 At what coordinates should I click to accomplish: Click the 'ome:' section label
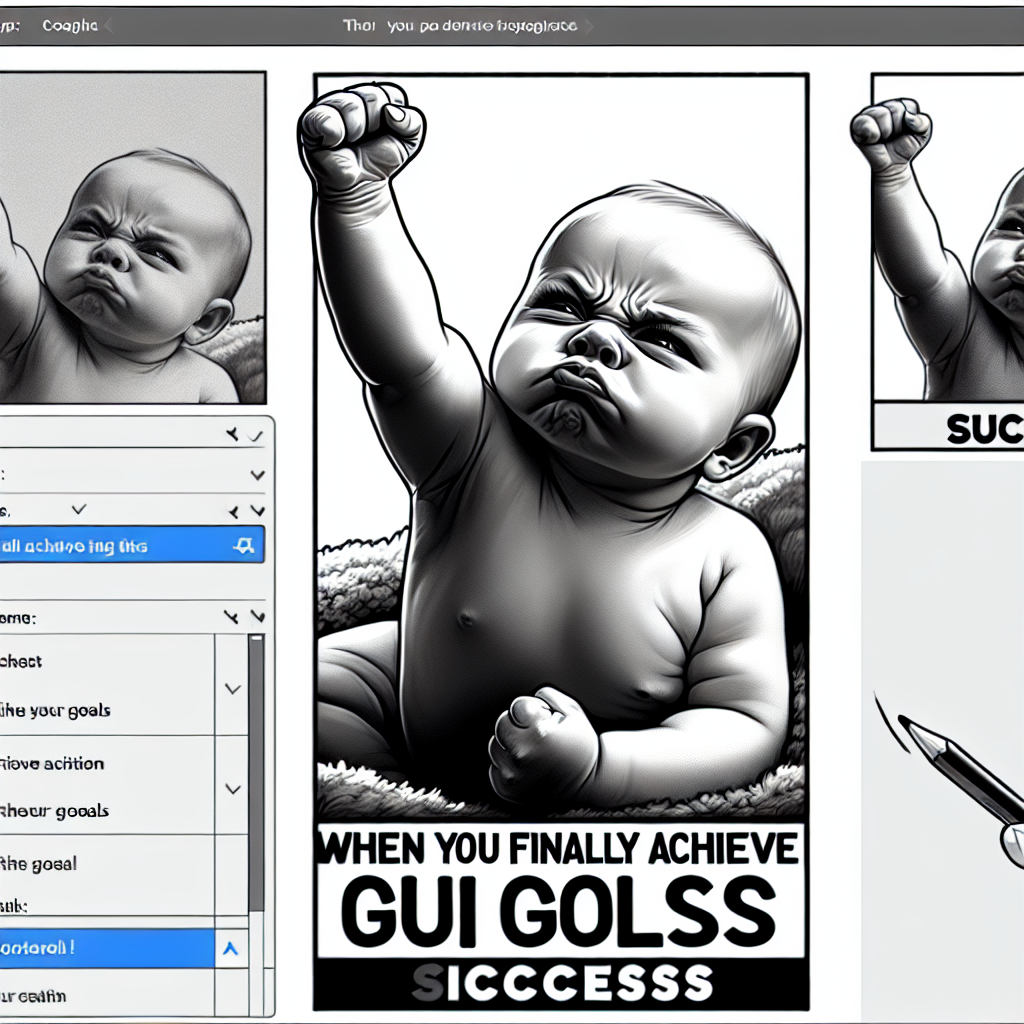18,618
